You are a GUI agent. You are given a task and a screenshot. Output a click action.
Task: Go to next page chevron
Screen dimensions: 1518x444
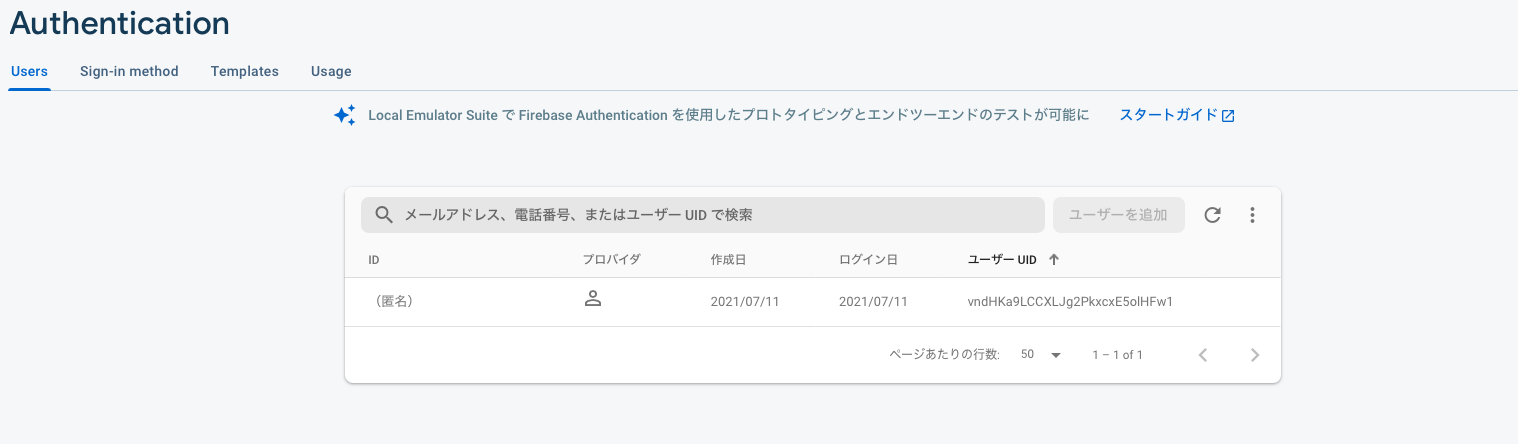[1255, 355]
